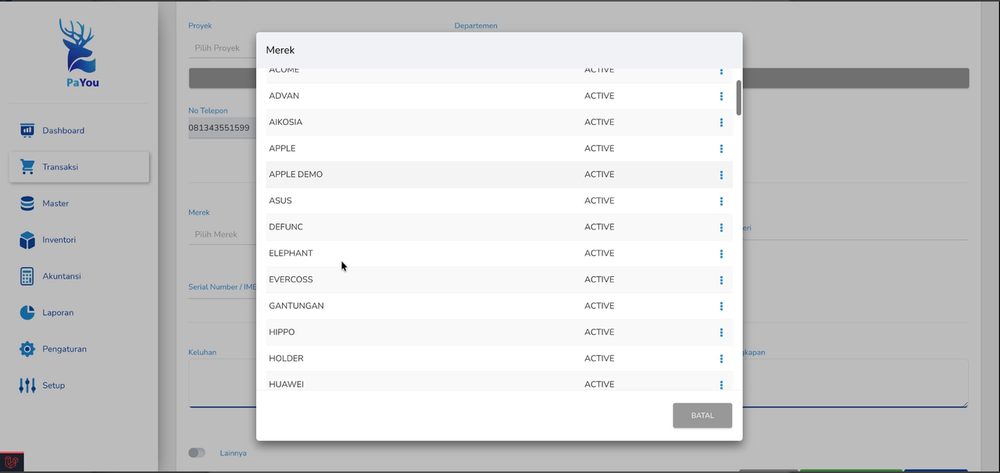Open the three-dot menu for HIPPO

pyautogui.click(x=721, y=332)
